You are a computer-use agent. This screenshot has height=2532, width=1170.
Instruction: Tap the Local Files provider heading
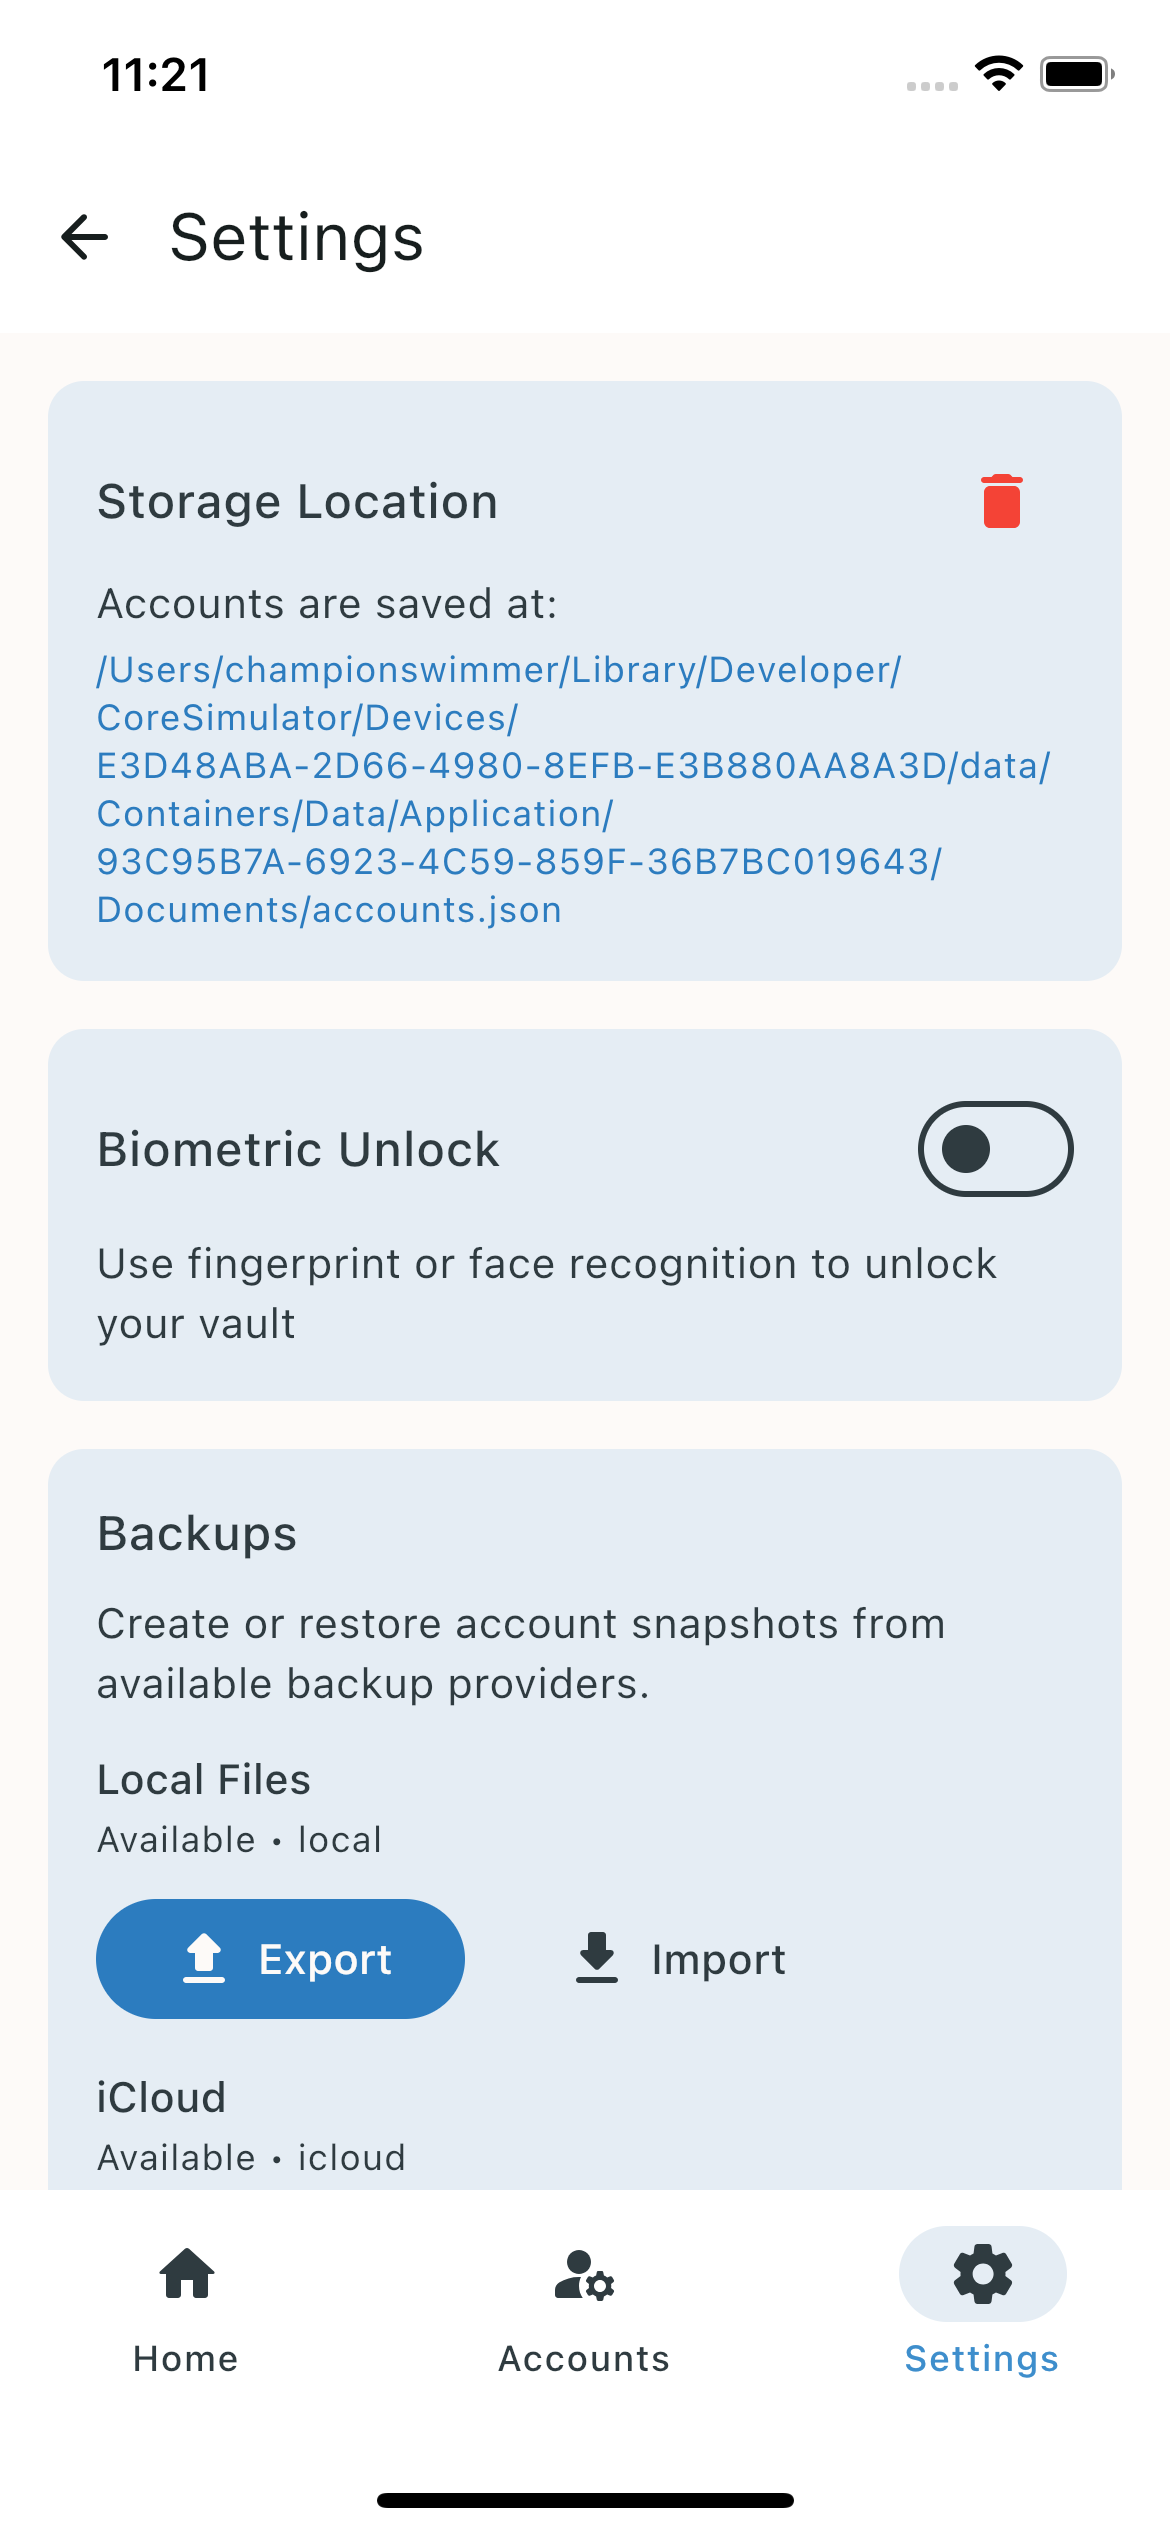204,1780
